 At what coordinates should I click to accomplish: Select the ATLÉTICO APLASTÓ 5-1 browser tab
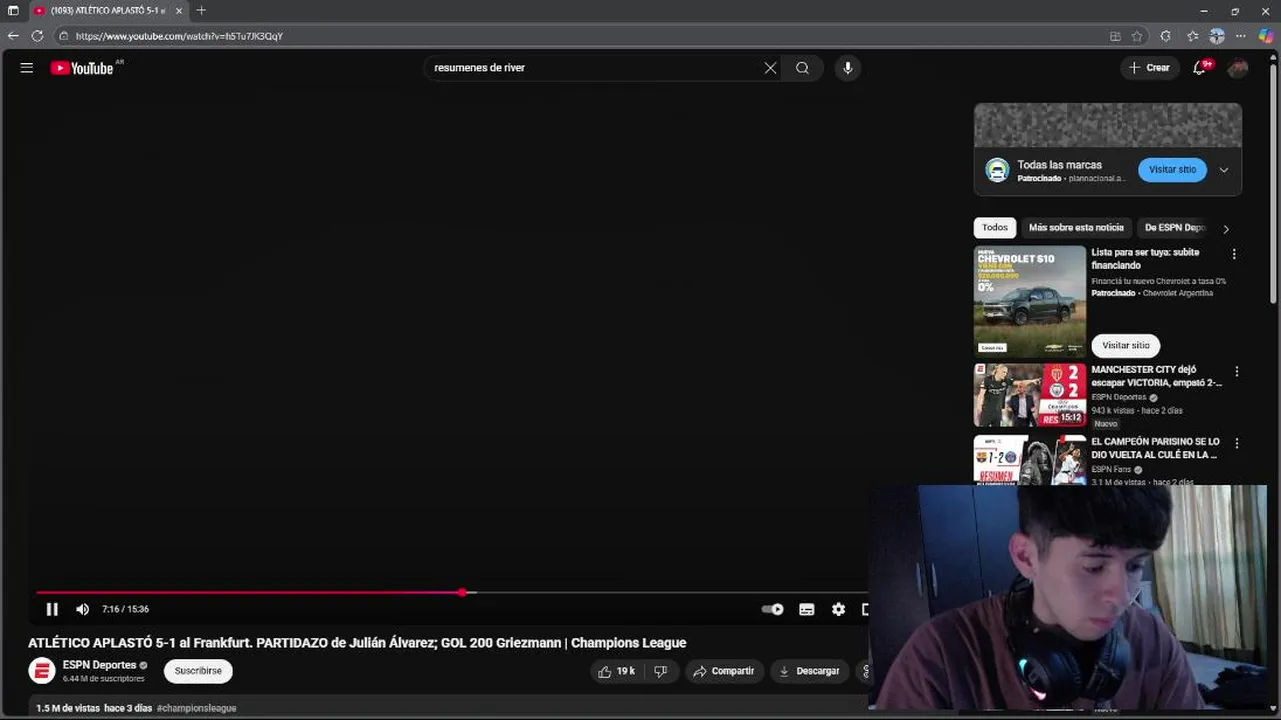[x=108, y=10]
